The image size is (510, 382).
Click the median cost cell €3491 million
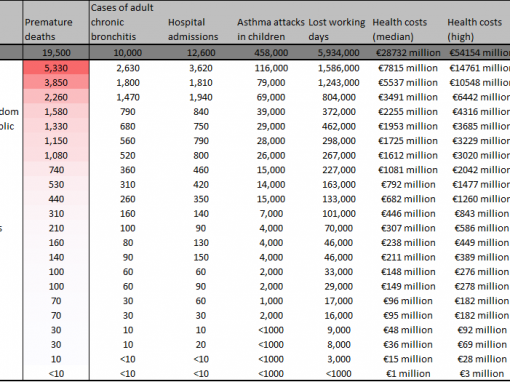408,97
